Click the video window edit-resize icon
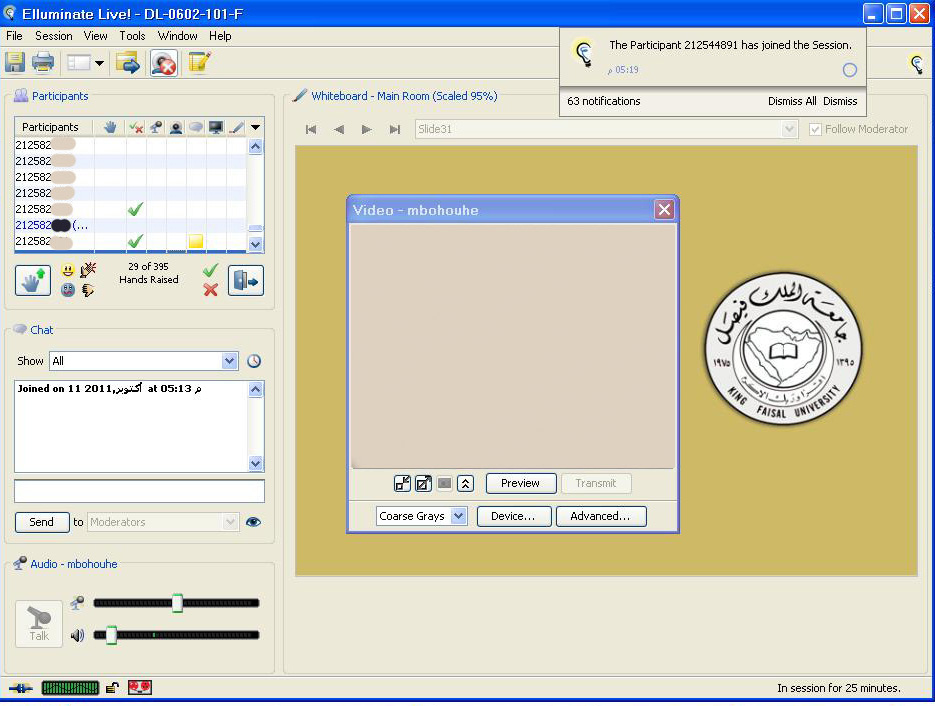Screen dimensions: 935x706 [x=423, y=483]
